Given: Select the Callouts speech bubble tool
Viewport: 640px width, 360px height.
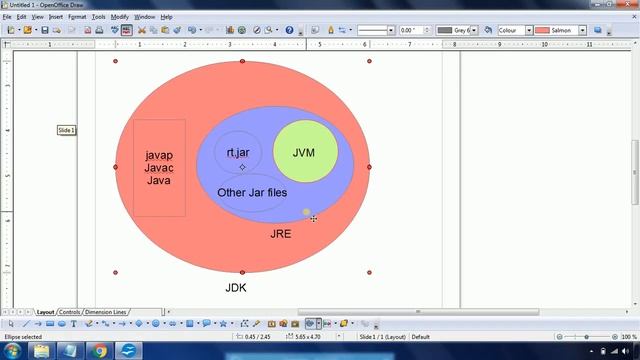Looking at the screenshot, I should (x=207, y=324).
